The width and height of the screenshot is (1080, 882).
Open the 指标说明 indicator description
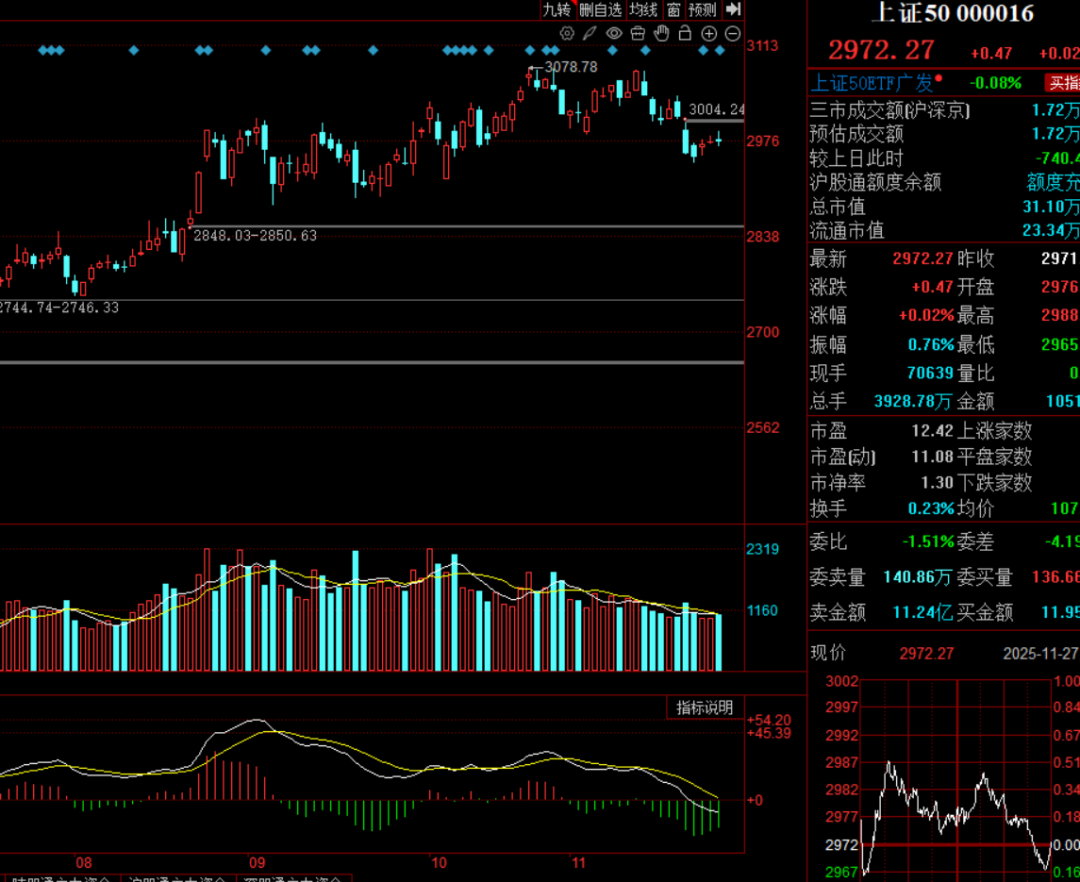(x=704, y=708)
